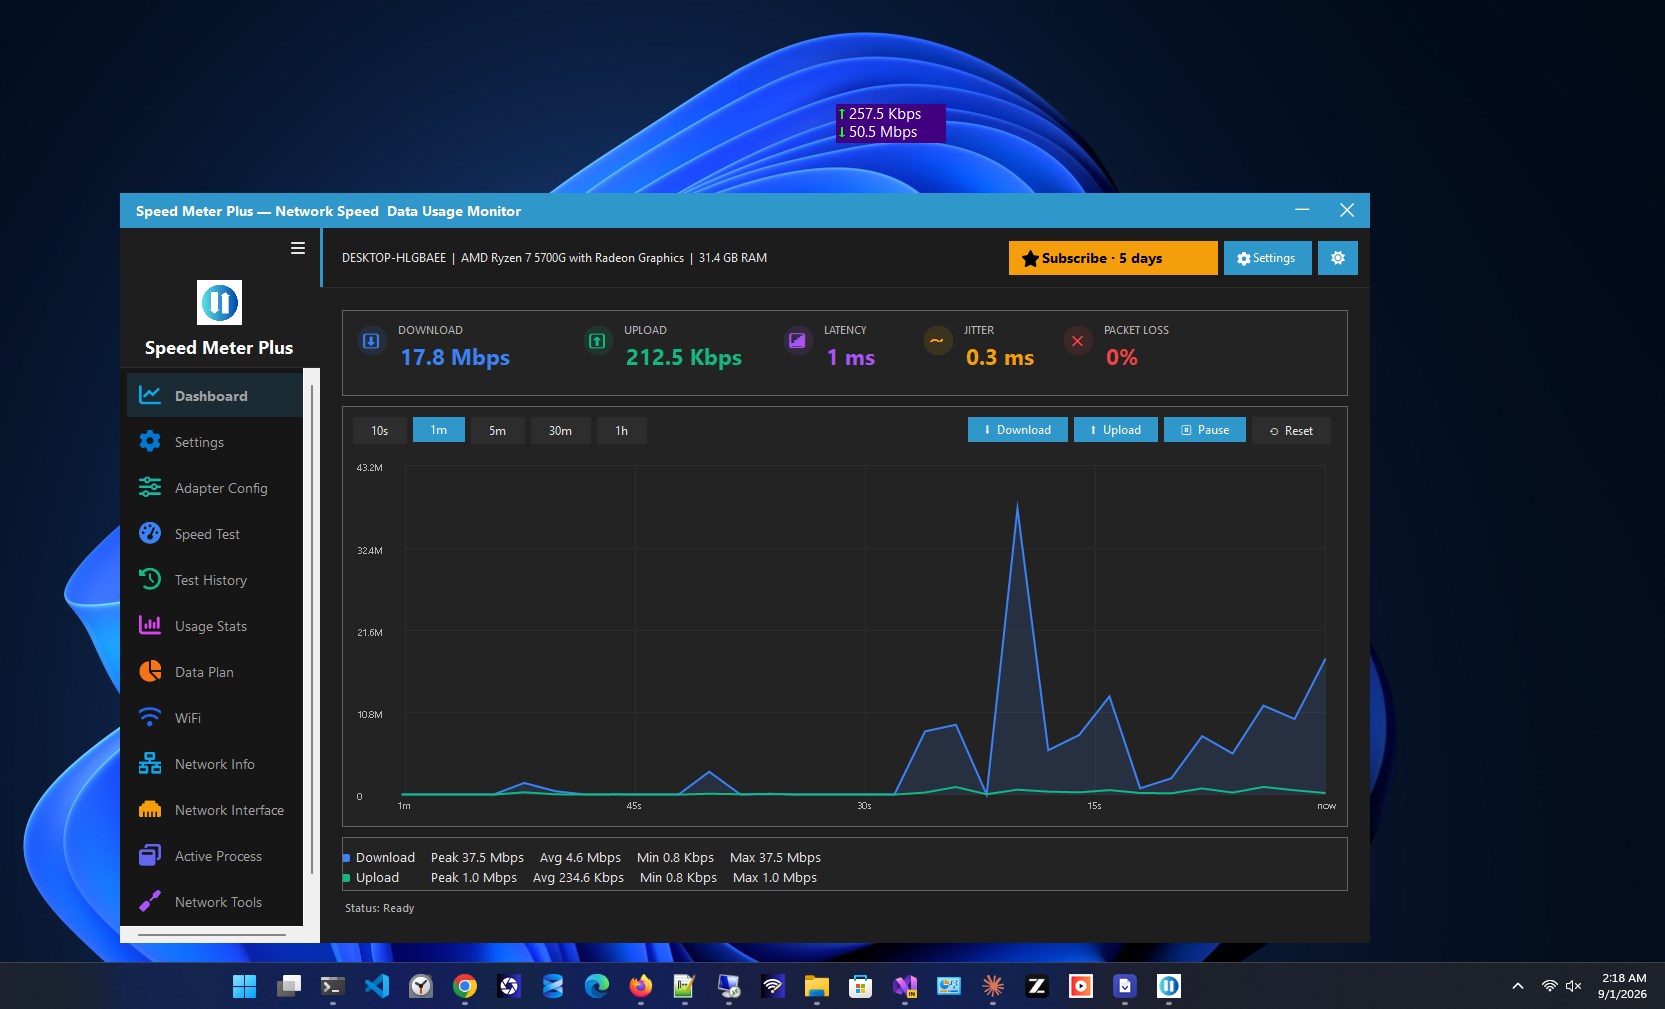Switch graph range to 1h
This screenshot has height=1009, width=1665.
pos(622,430)
